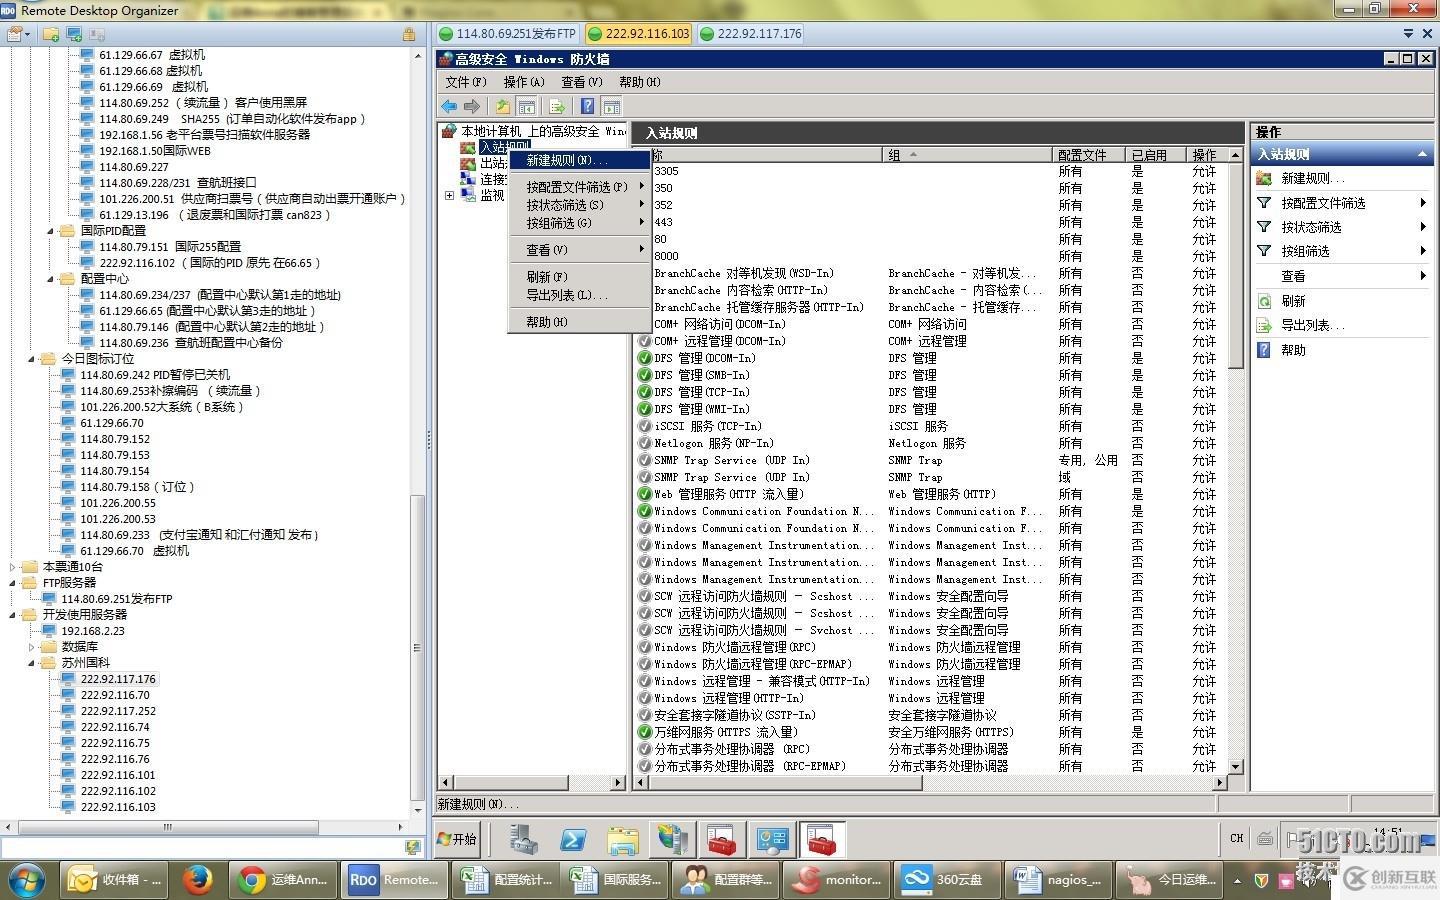1440x900 pixels.
Task: Open Control Panel icon in remote taskbar
Action: (x=772, y=840)
